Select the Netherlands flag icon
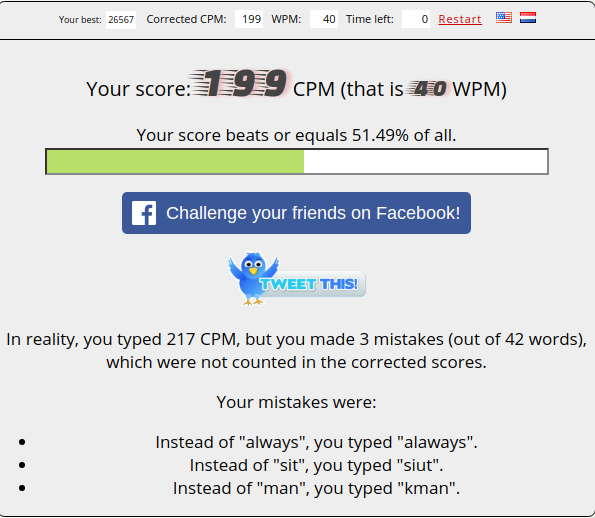Screen dimensions: 595x518 coord(528,17)
